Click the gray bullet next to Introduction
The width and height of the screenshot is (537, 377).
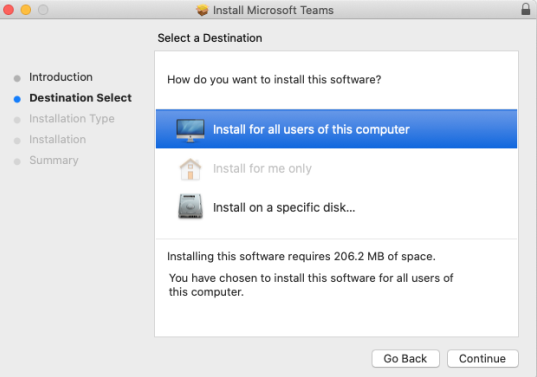pos(17,78)
